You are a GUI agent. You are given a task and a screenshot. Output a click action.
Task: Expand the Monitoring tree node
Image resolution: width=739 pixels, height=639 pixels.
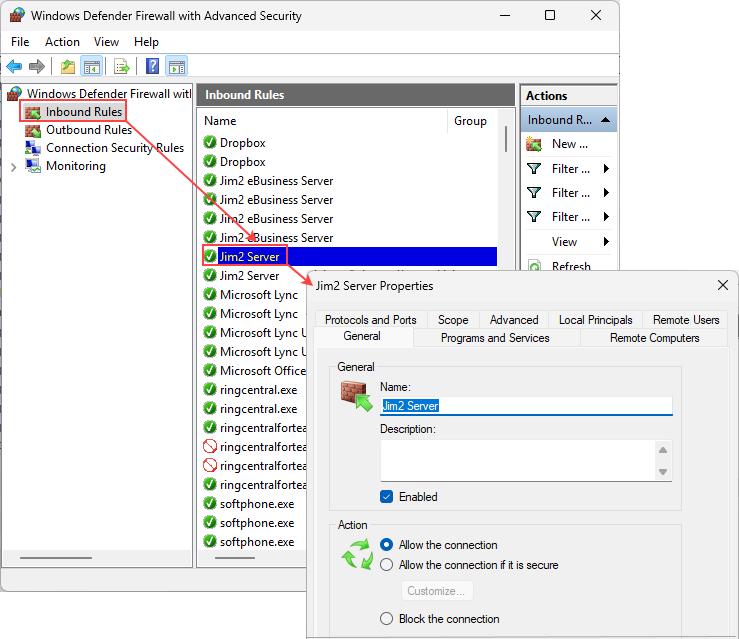(14, 167)
